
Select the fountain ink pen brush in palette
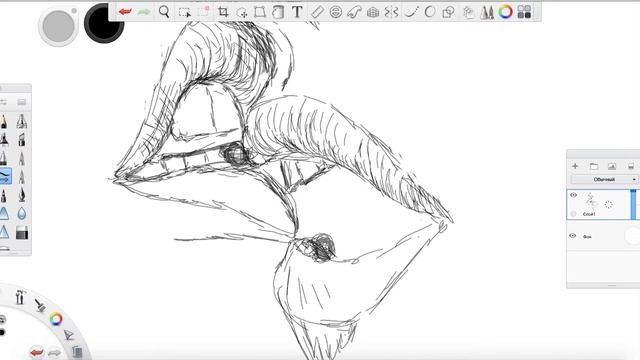point(22,195)
